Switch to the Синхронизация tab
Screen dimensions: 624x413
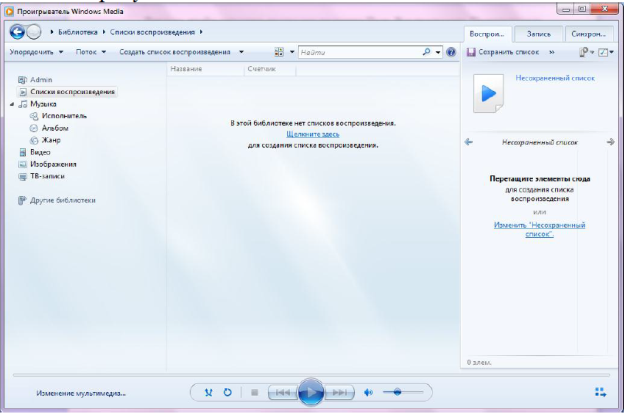[x=589, y=34]
